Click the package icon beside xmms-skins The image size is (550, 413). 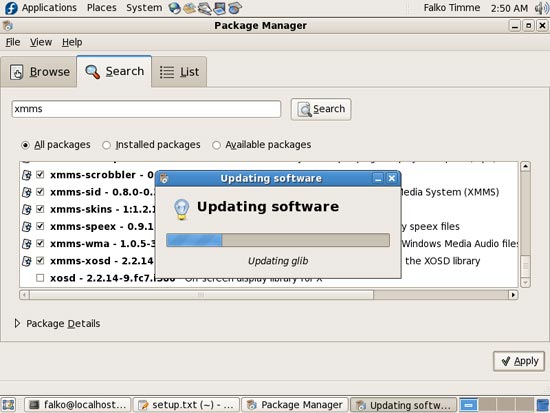pos(27,209)
